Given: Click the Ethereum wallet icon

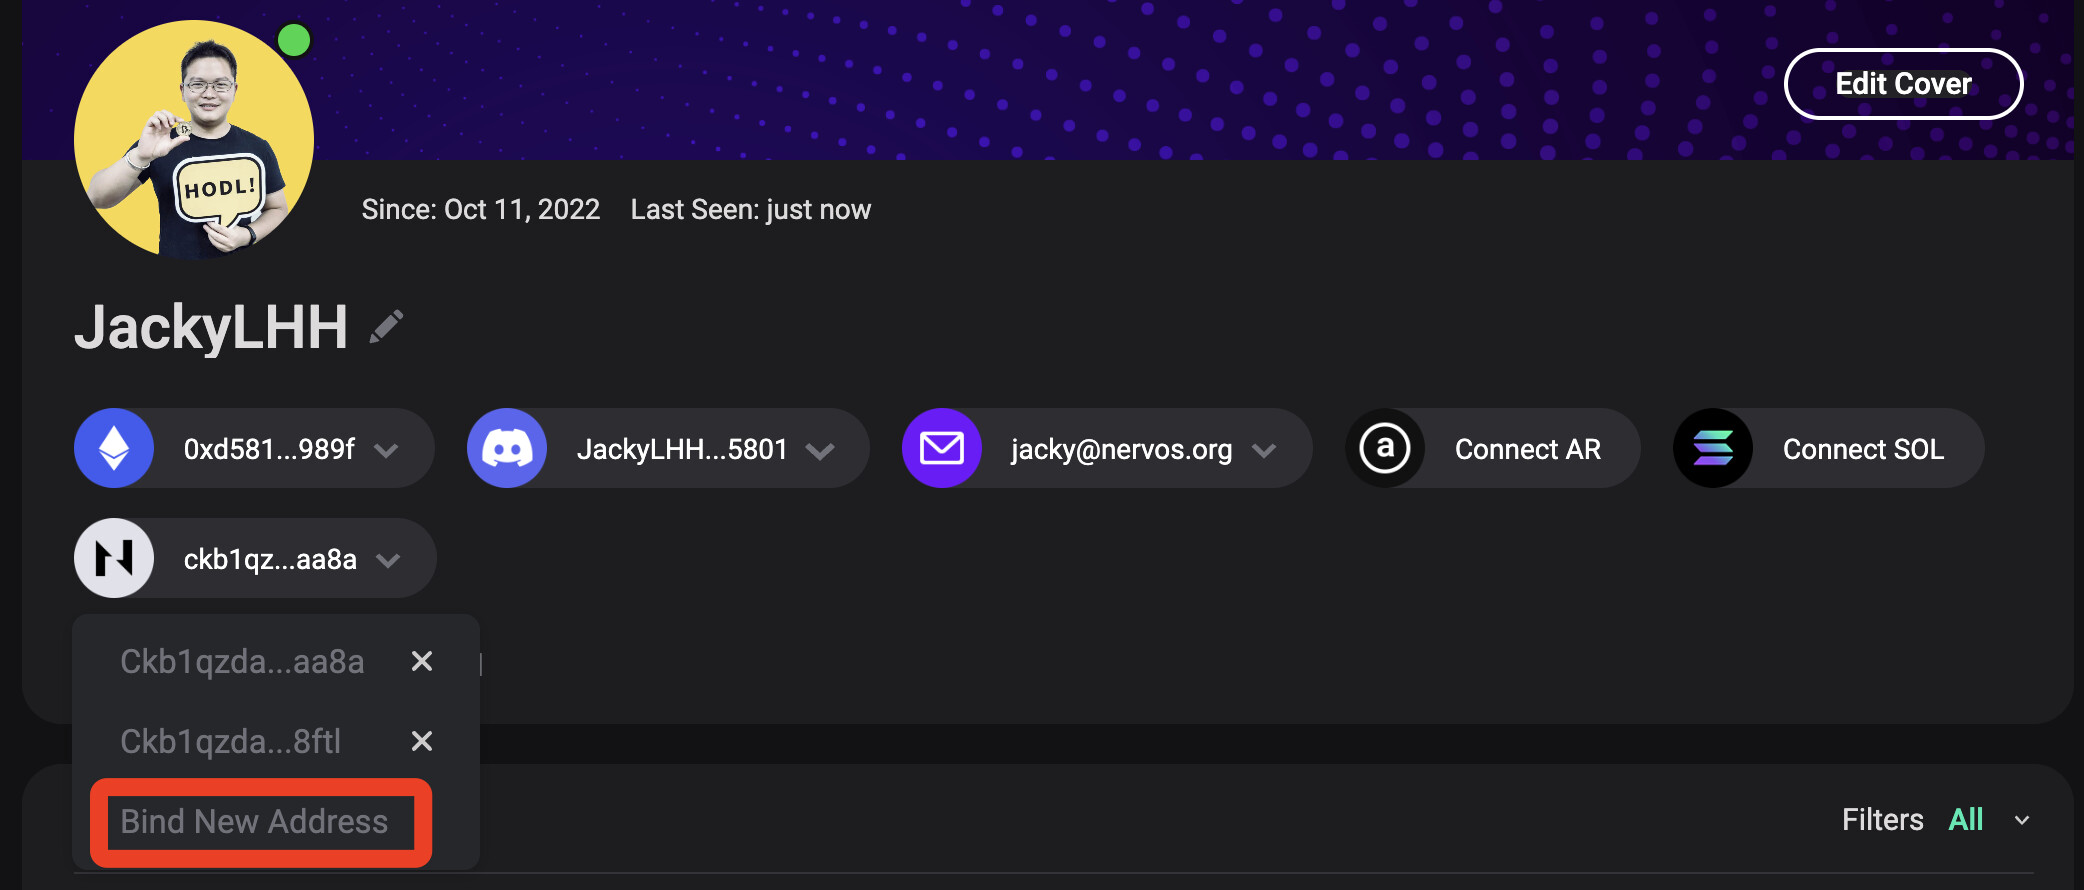Looking at the screenshot, I should (x=114, y=449).
